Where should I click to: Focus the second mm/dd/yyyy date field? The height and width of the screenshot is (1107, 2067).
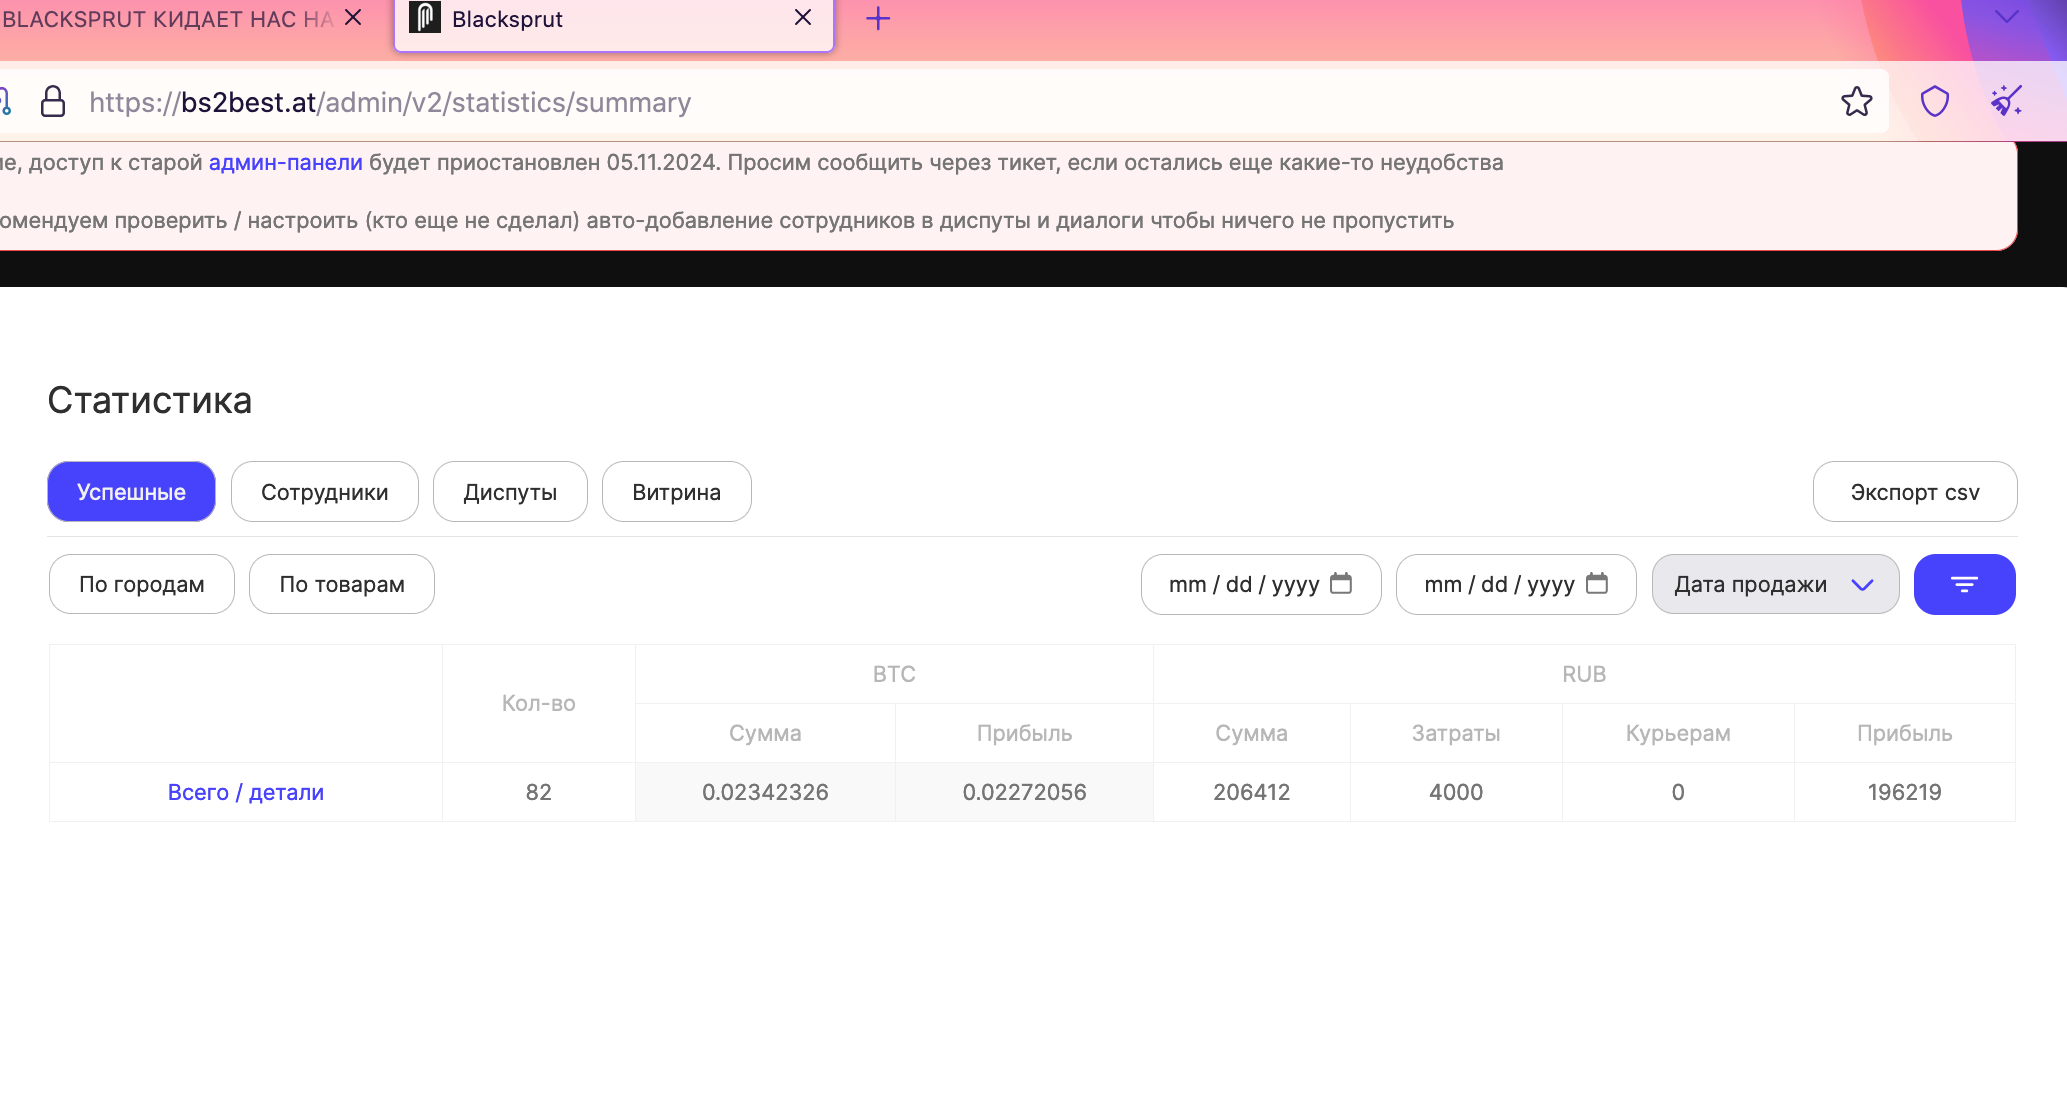point(1515,584)
